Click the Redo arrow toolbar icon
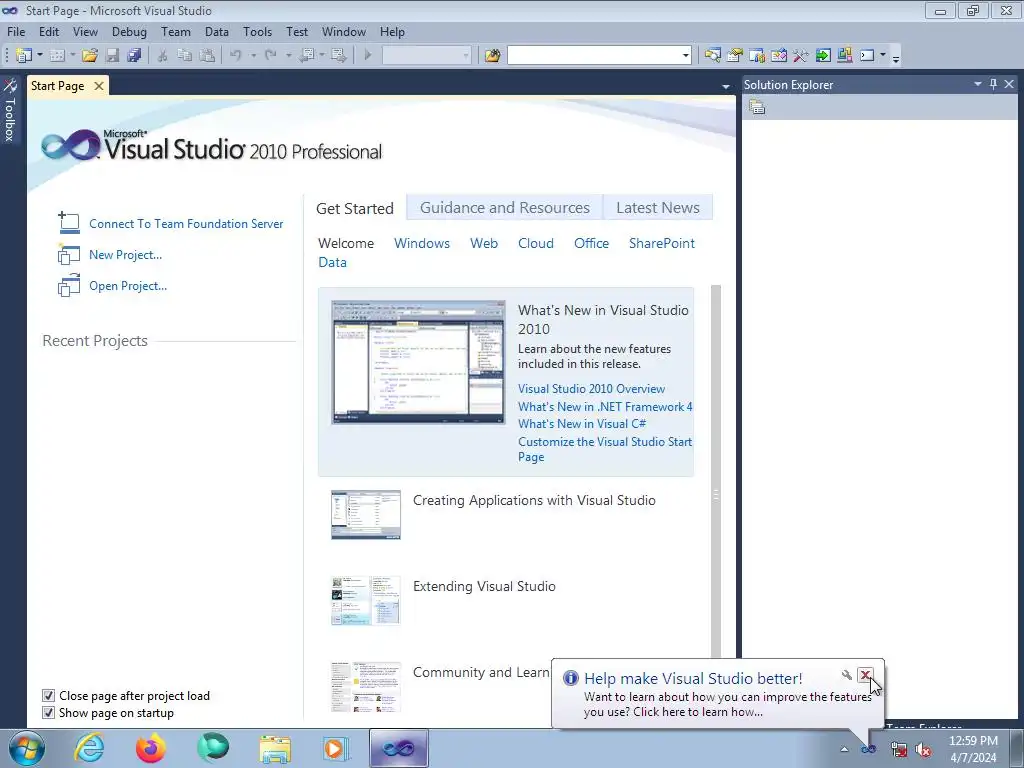Image resolution: width=1024 pixels, height=768 pixels. tap(271, 56)
